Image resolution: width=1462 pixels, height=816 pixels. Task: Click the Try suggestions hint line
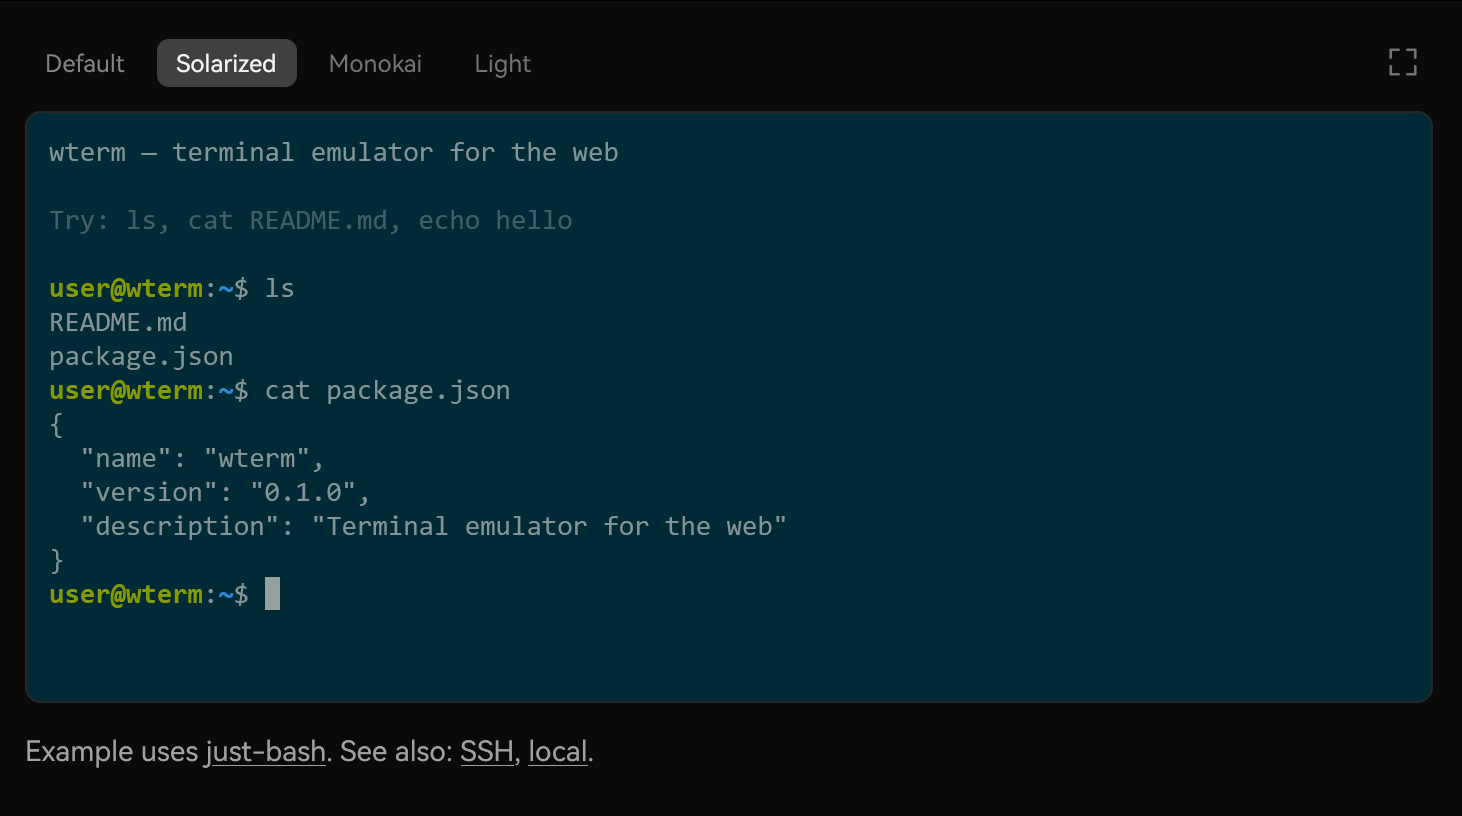click(x=310, y=220)
